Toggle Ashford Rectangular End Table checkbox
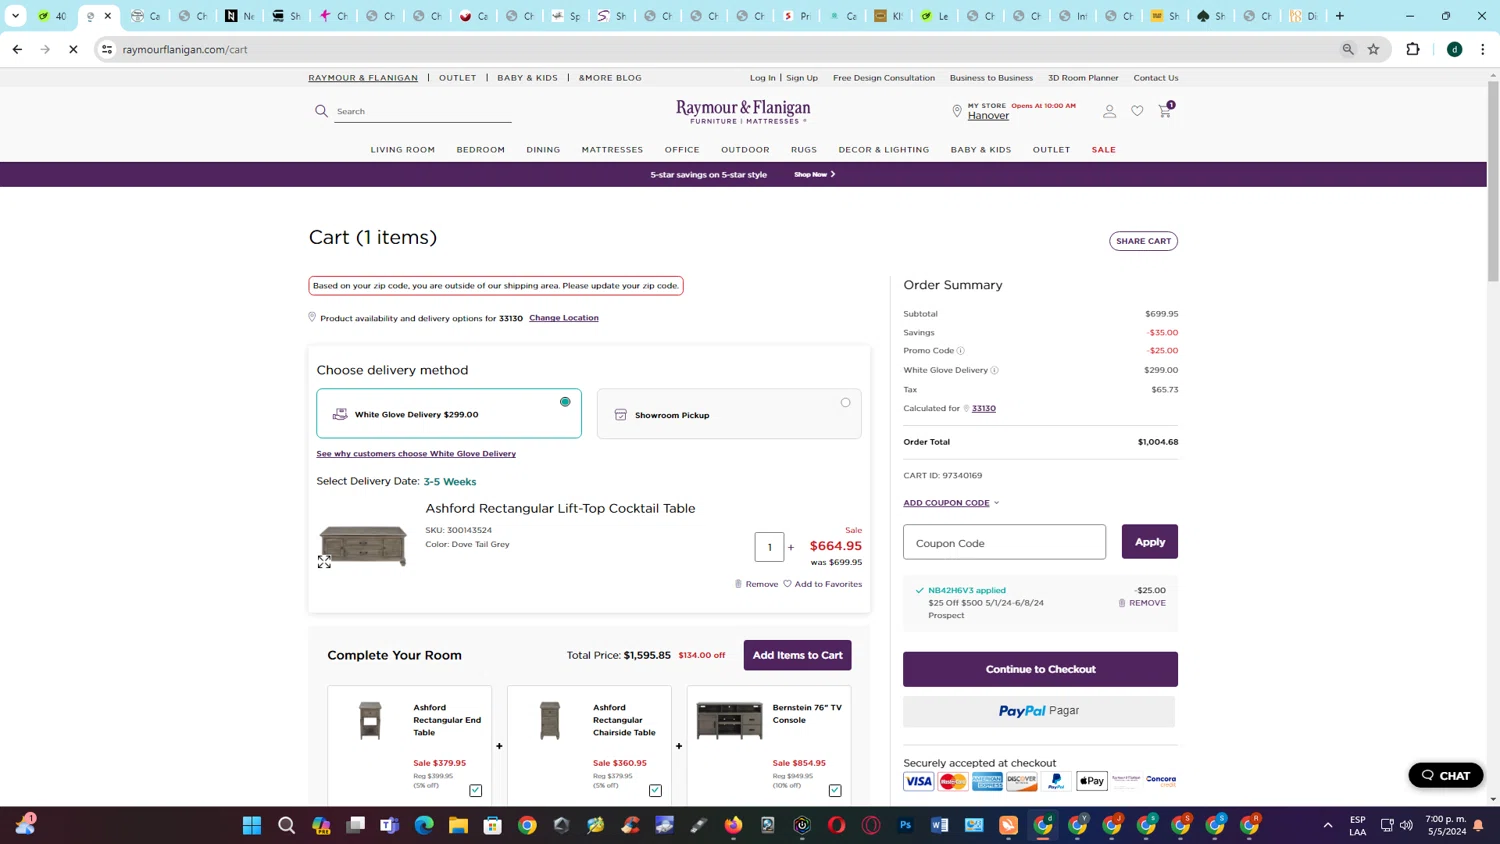The image size is (1500, 844). click(476, 790)
